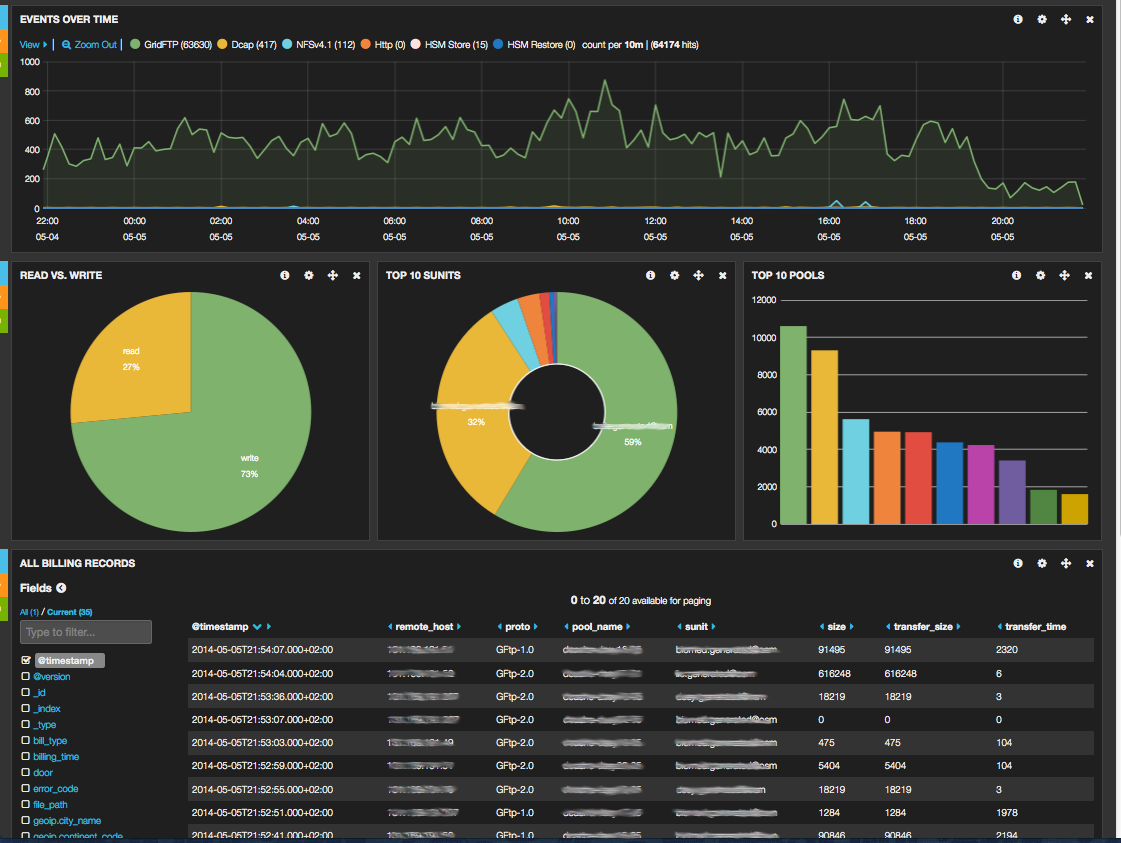Move pool_name column right
Screen dimensions: 1121x843
pyautogui.click(x=628, y=627)
